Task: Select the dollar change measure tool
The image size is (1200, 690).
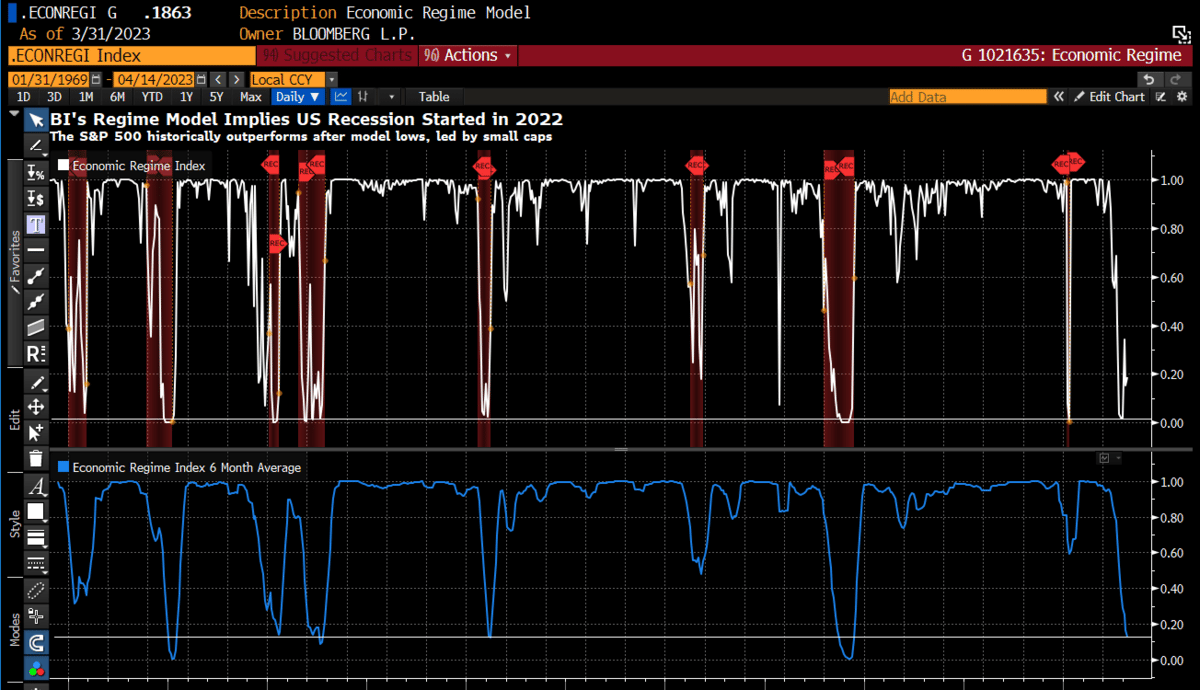Action: pos(36,199)
